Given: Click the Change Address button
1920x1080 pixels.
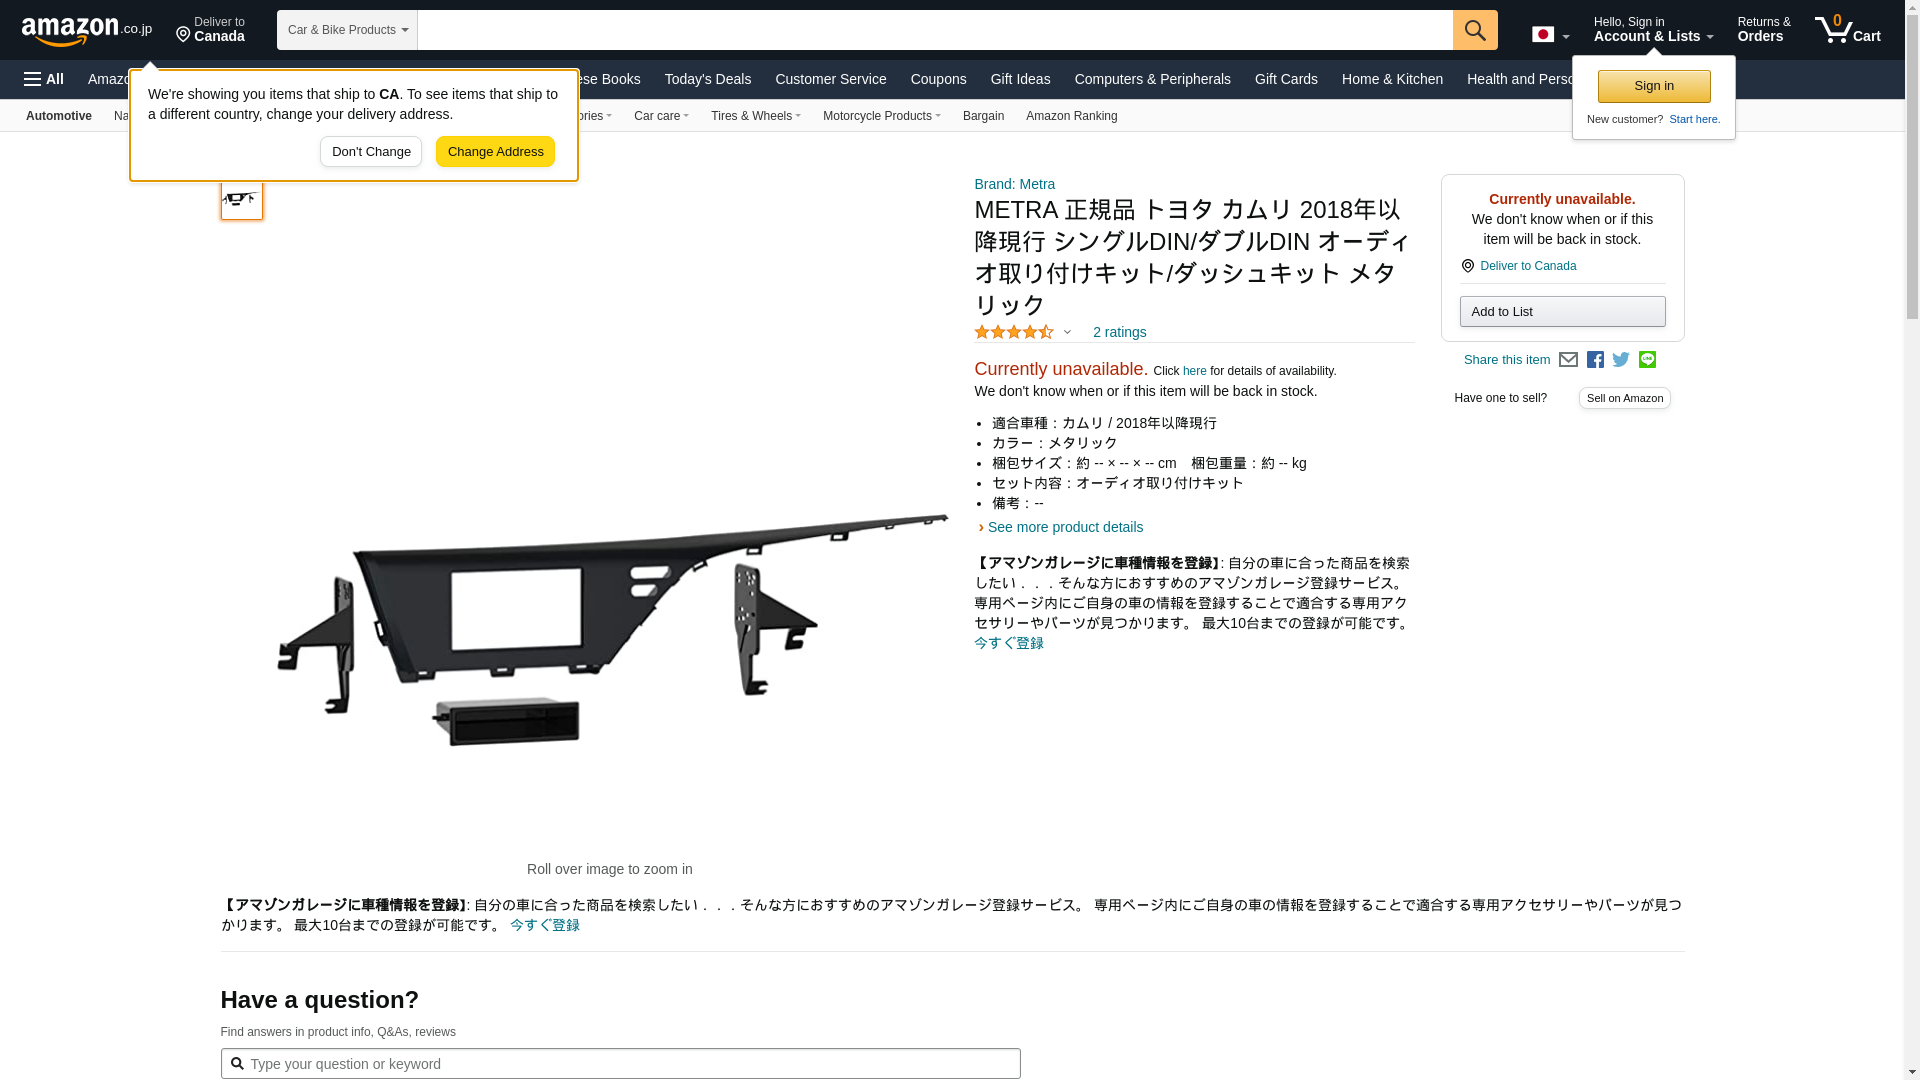Looking at the screenshot, I should click(x=495, y=152).
